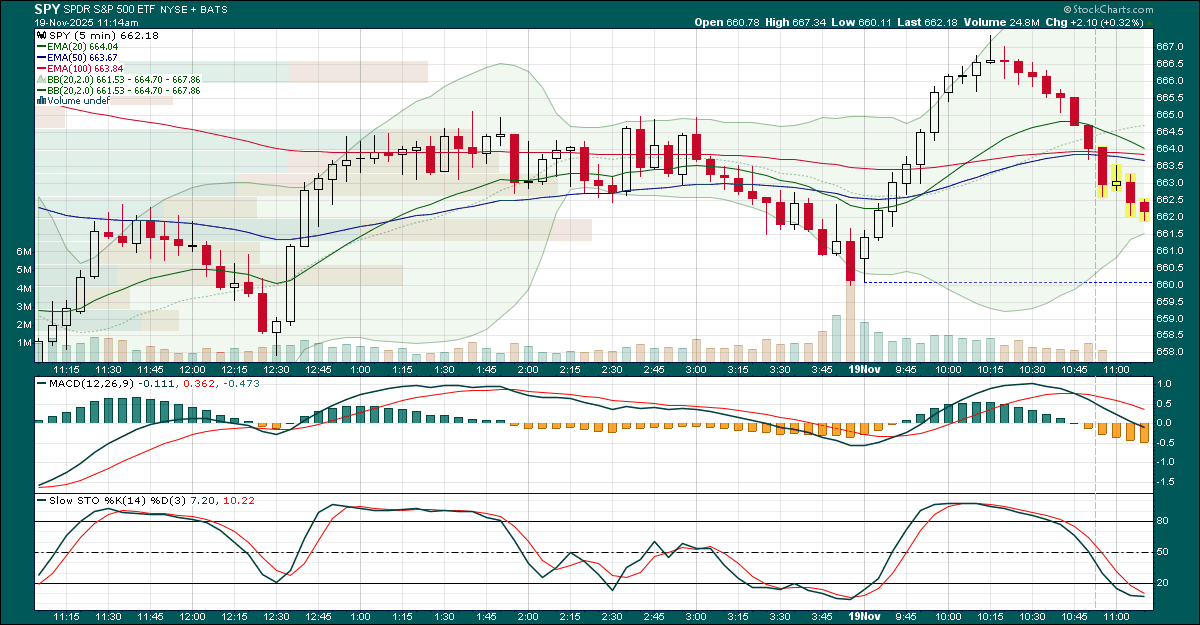Click the 665.5 price axis label

[x=1169, y=97]
